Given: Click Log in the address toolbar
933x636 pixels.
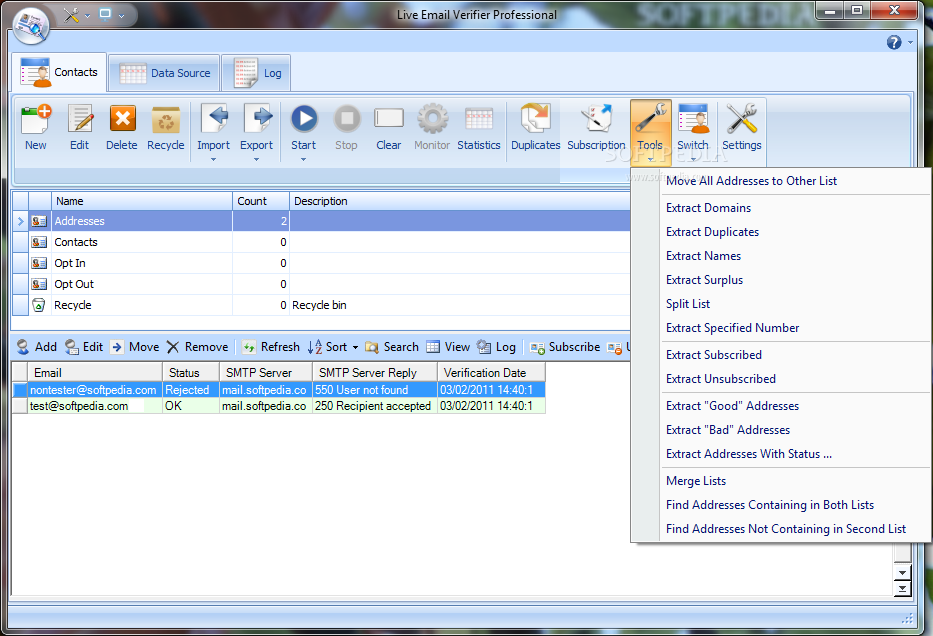Looking at the screenshot, I should [496, 347].
